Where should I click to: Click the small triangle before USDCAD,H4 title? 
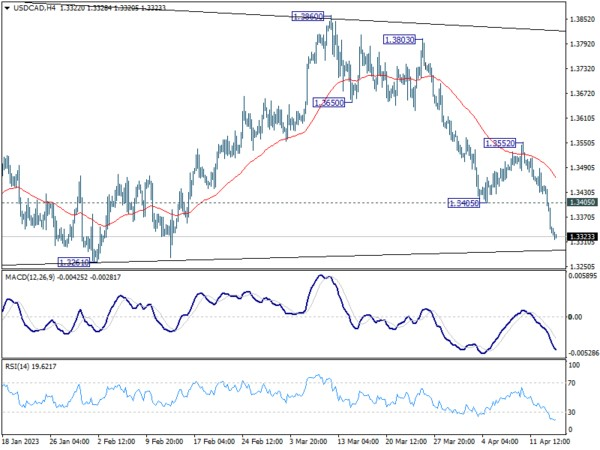7,8
